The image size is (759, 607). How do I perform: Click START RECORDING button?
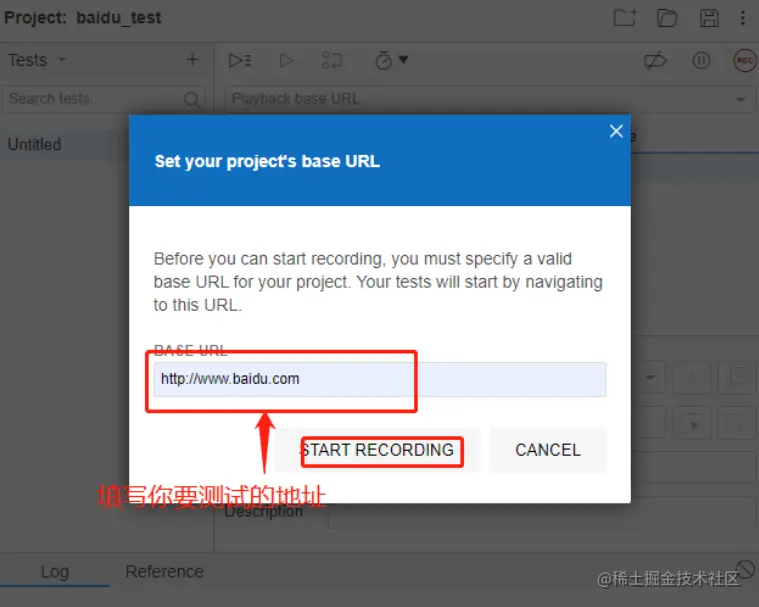click(x=378, y=450)
